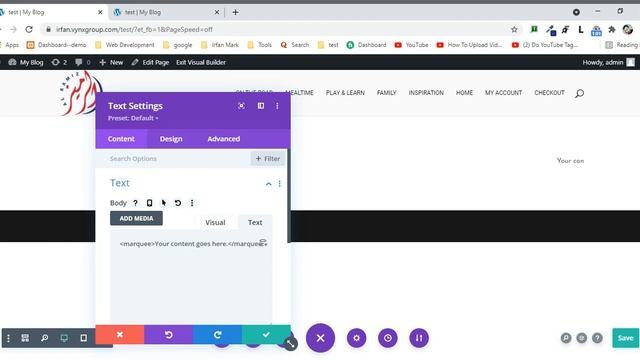Select tablet view icon
Viewport: 640px width, 360px height.
(84, 338)
